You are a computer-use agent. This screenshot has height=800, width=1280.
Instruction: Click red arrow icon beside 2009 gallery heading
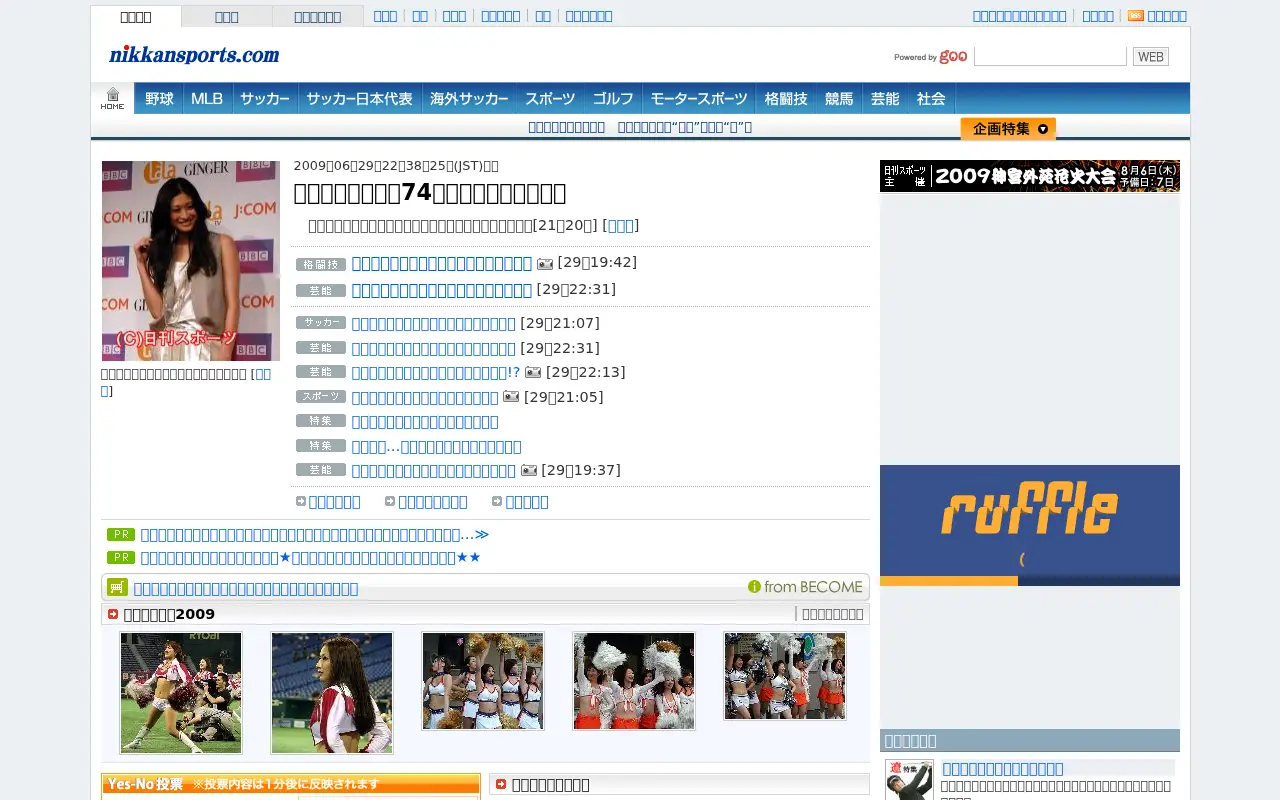113,614
